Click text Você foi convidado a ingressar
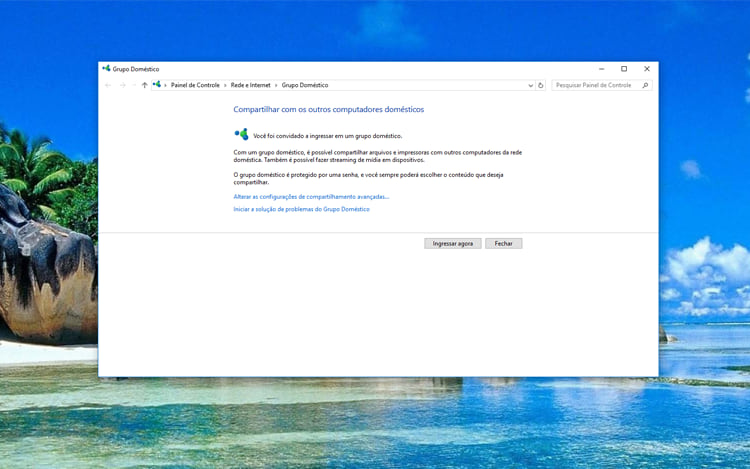This screenshot has height=469, width=750. click(328, 136)
